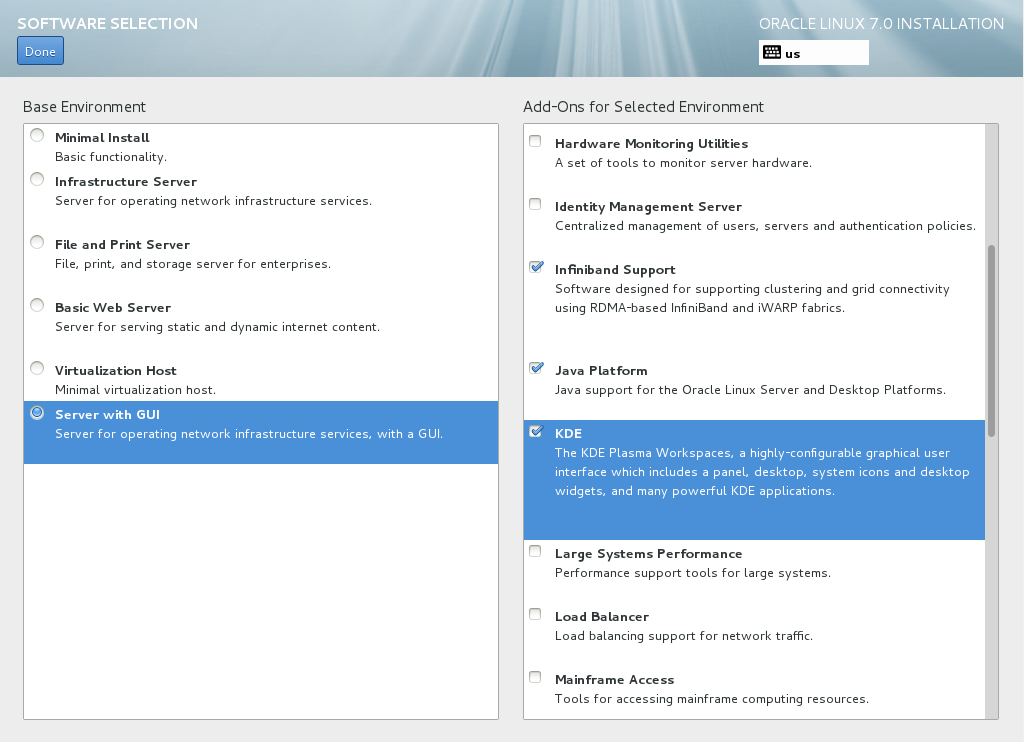The image size is (1024, 742).
Task: Click the Identity Management Server label
Action: (648, 207)
